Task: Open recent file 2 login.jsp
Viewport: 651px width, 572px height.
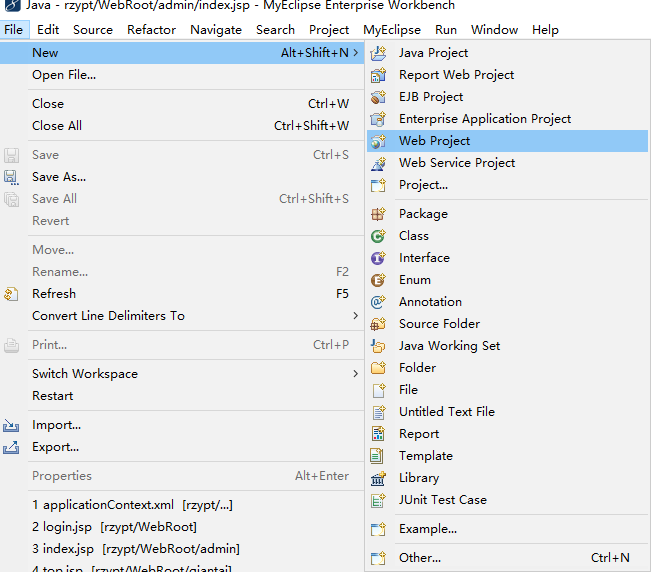Action: [x=182, y=527]
